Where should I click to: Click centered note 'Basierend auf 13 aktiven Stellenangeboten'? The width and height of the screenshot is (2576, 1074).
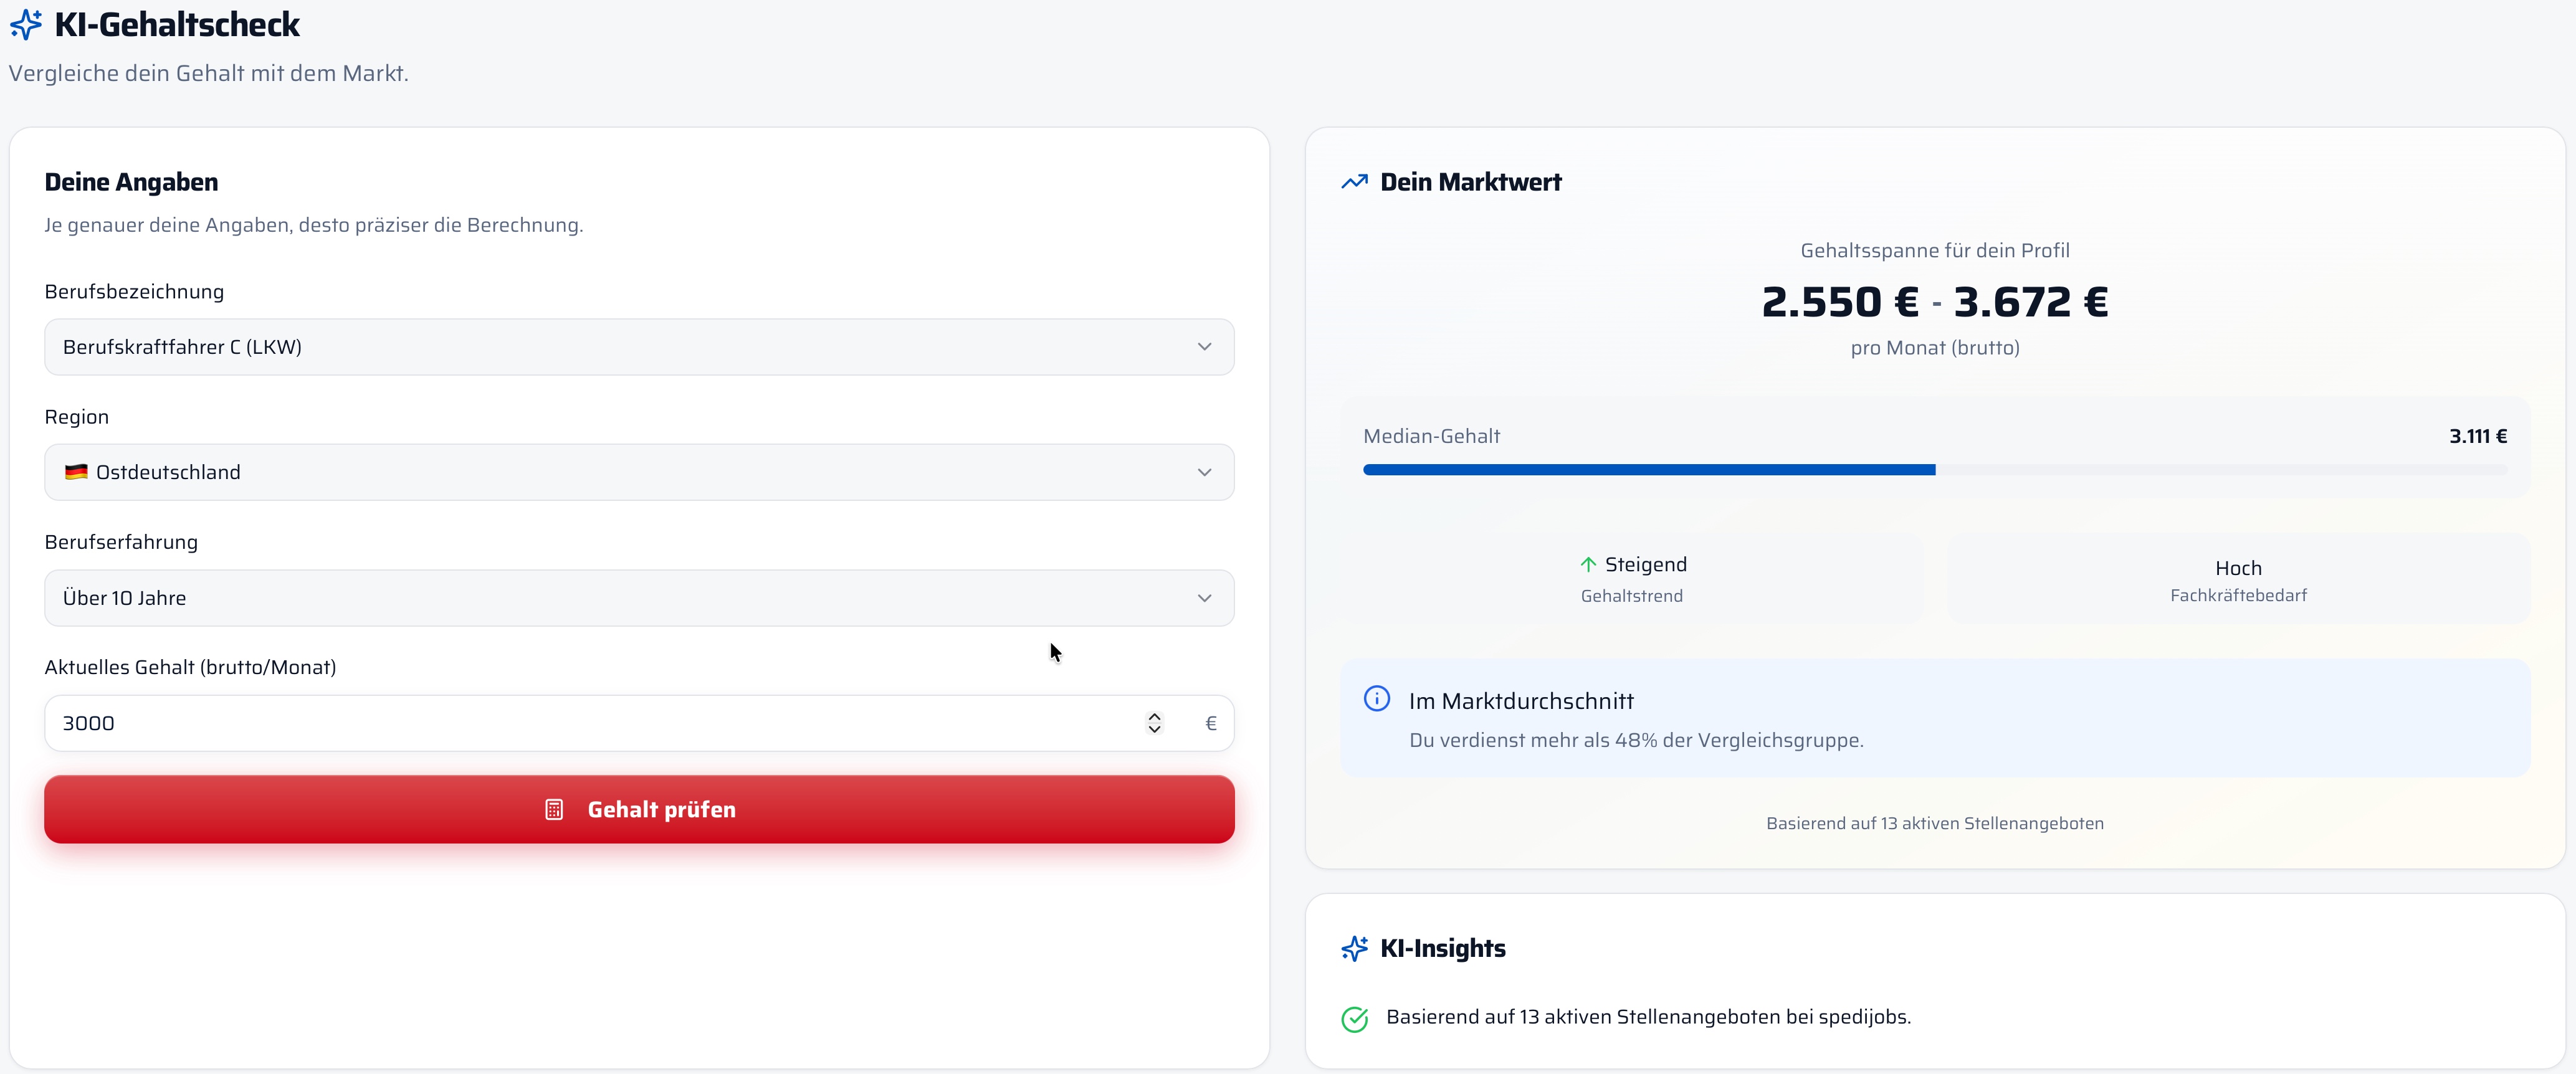coord(1934,823)
